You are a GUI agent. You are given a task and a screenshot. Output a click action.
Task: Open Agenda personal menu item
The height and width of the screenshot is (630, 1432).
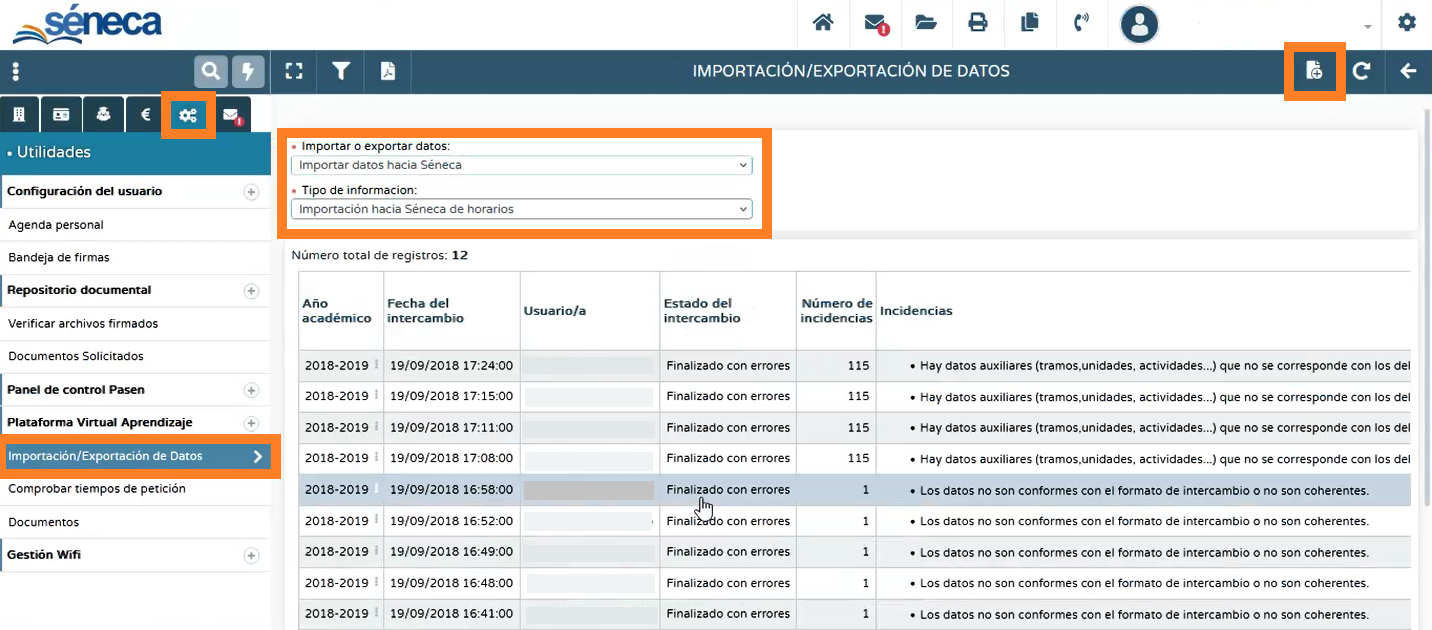[135, 225]
